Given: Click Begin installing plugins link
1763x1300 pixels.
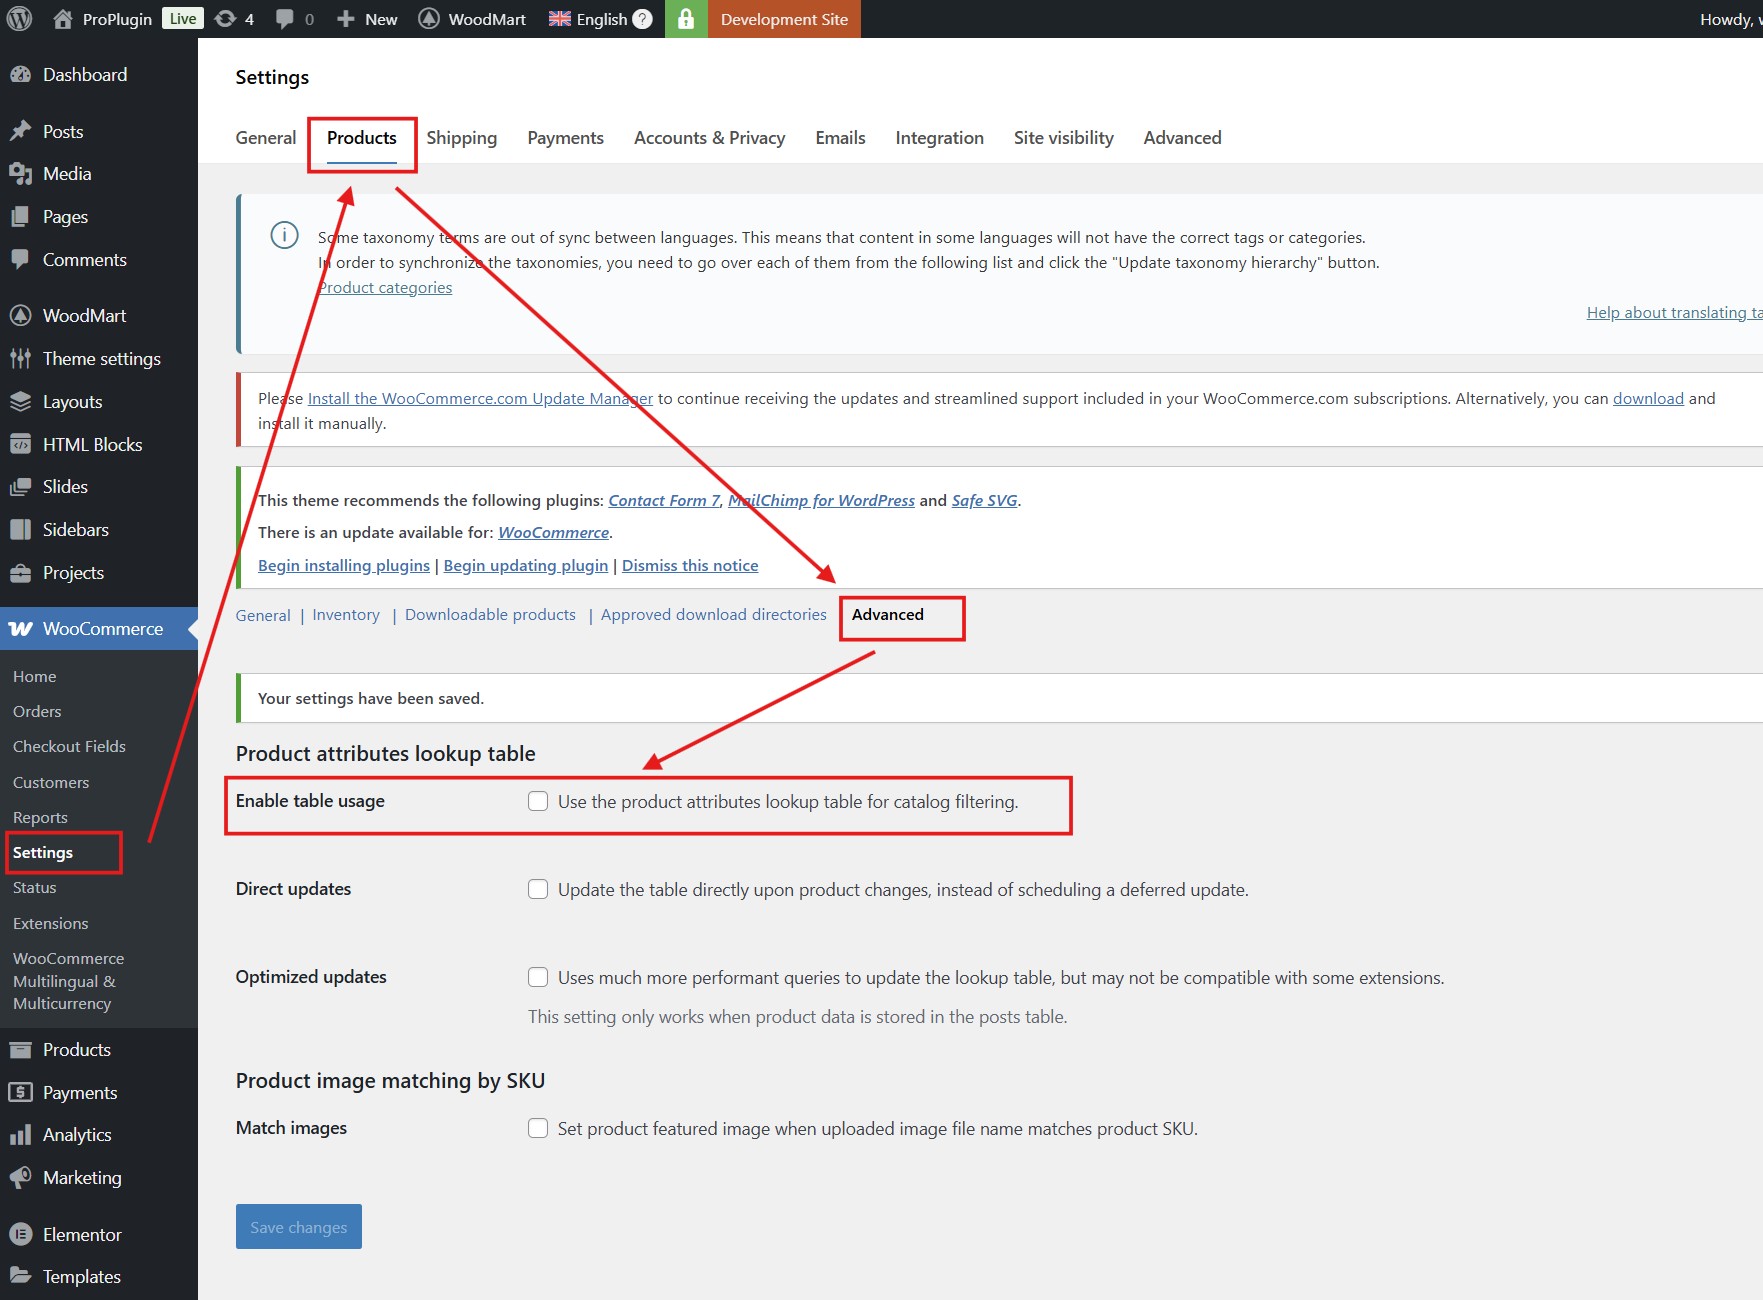Looking at the screenshot, I should (x=344, y=566).
